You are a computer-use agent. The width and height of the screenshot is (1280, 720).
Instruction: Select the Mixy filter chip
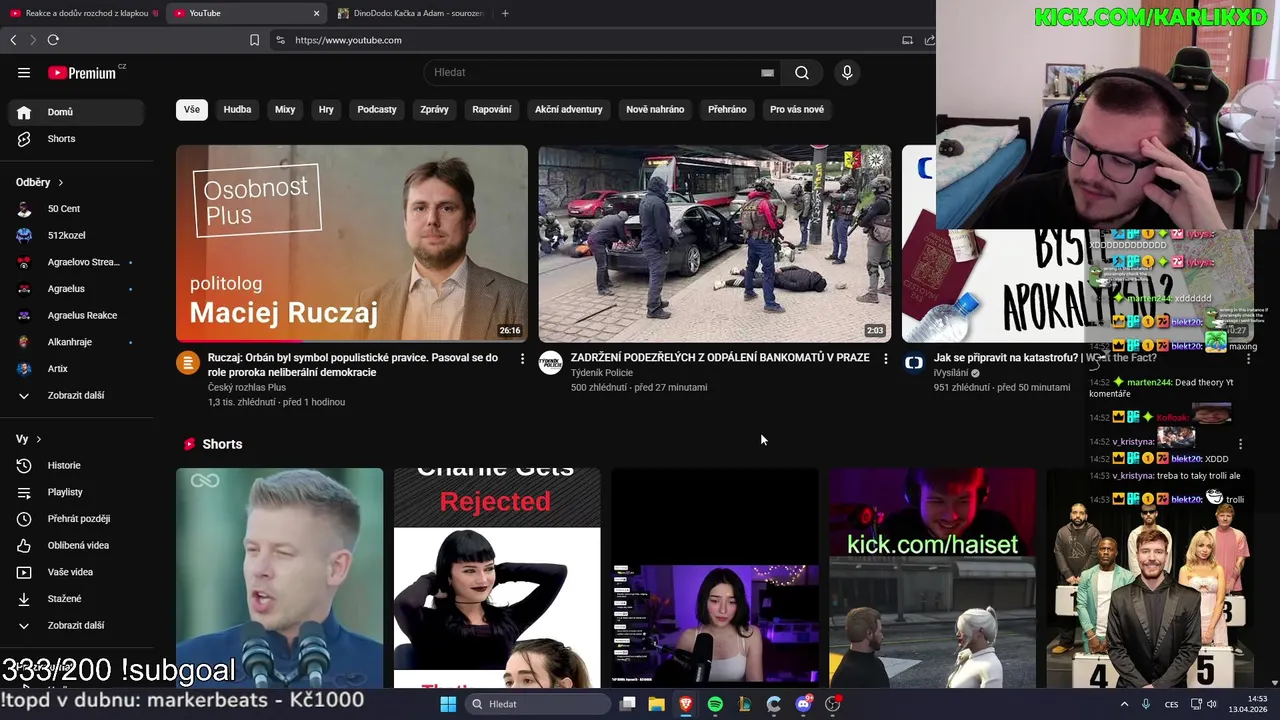point(285,109)
